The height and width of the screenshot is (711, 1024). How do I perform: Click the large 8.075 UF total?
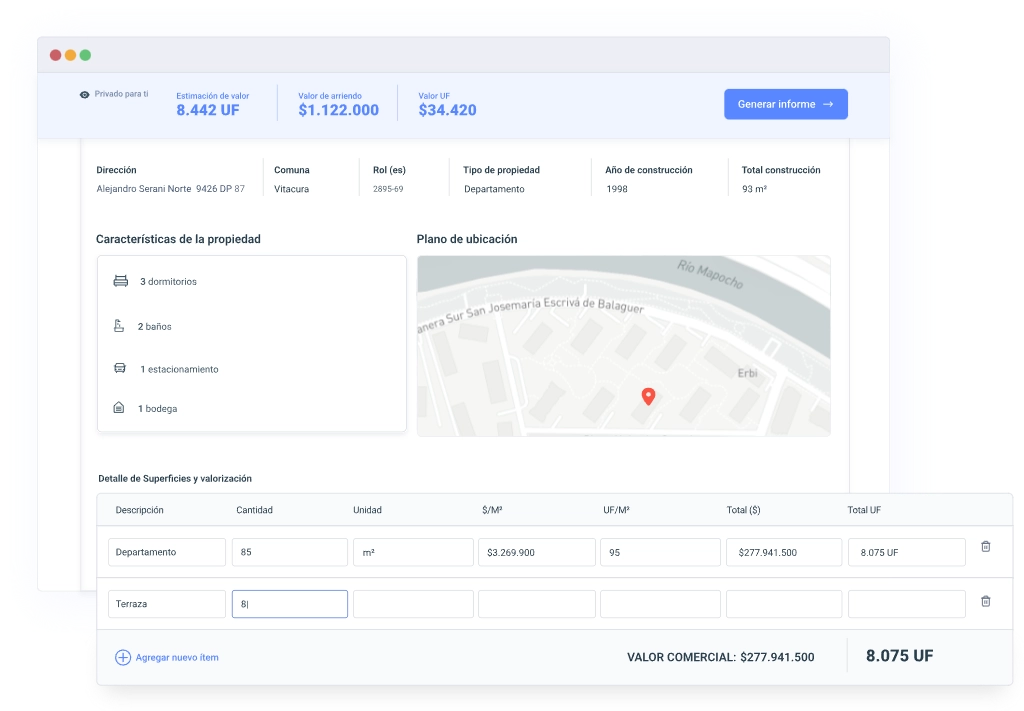pos(899,656)
